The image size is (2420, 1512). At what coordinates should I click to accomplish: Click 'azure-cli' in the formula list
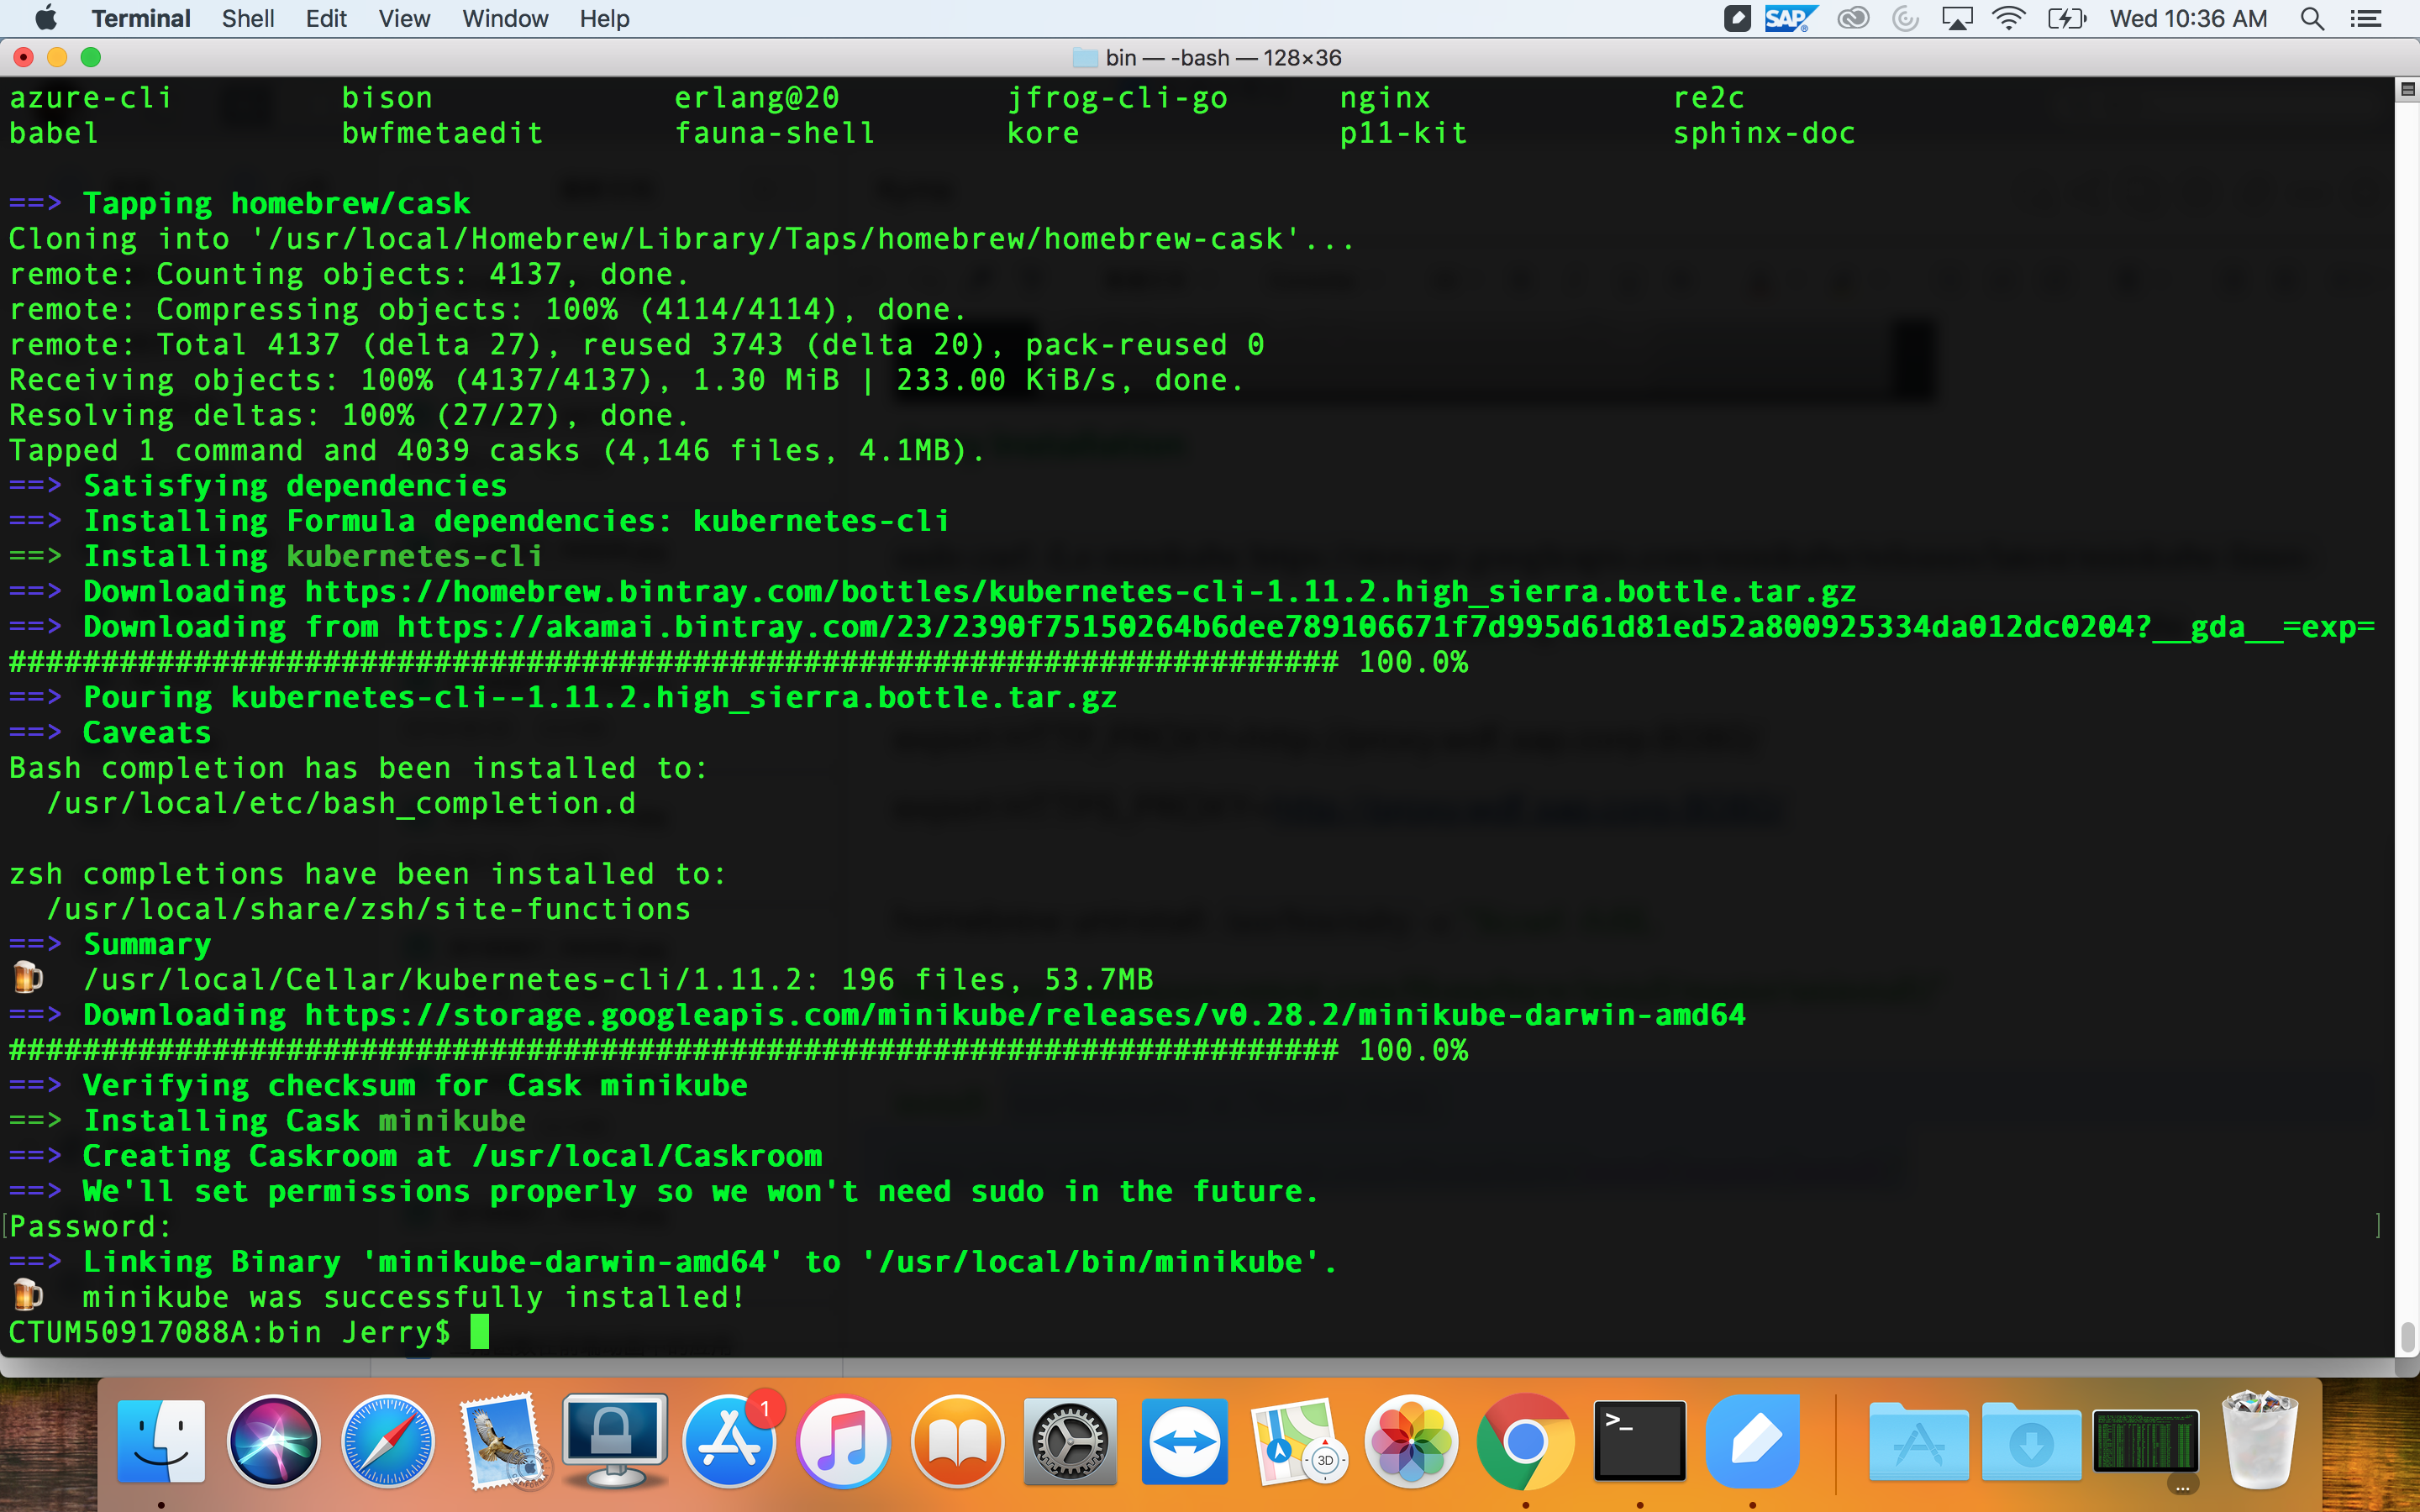click(x=91, y=97)
